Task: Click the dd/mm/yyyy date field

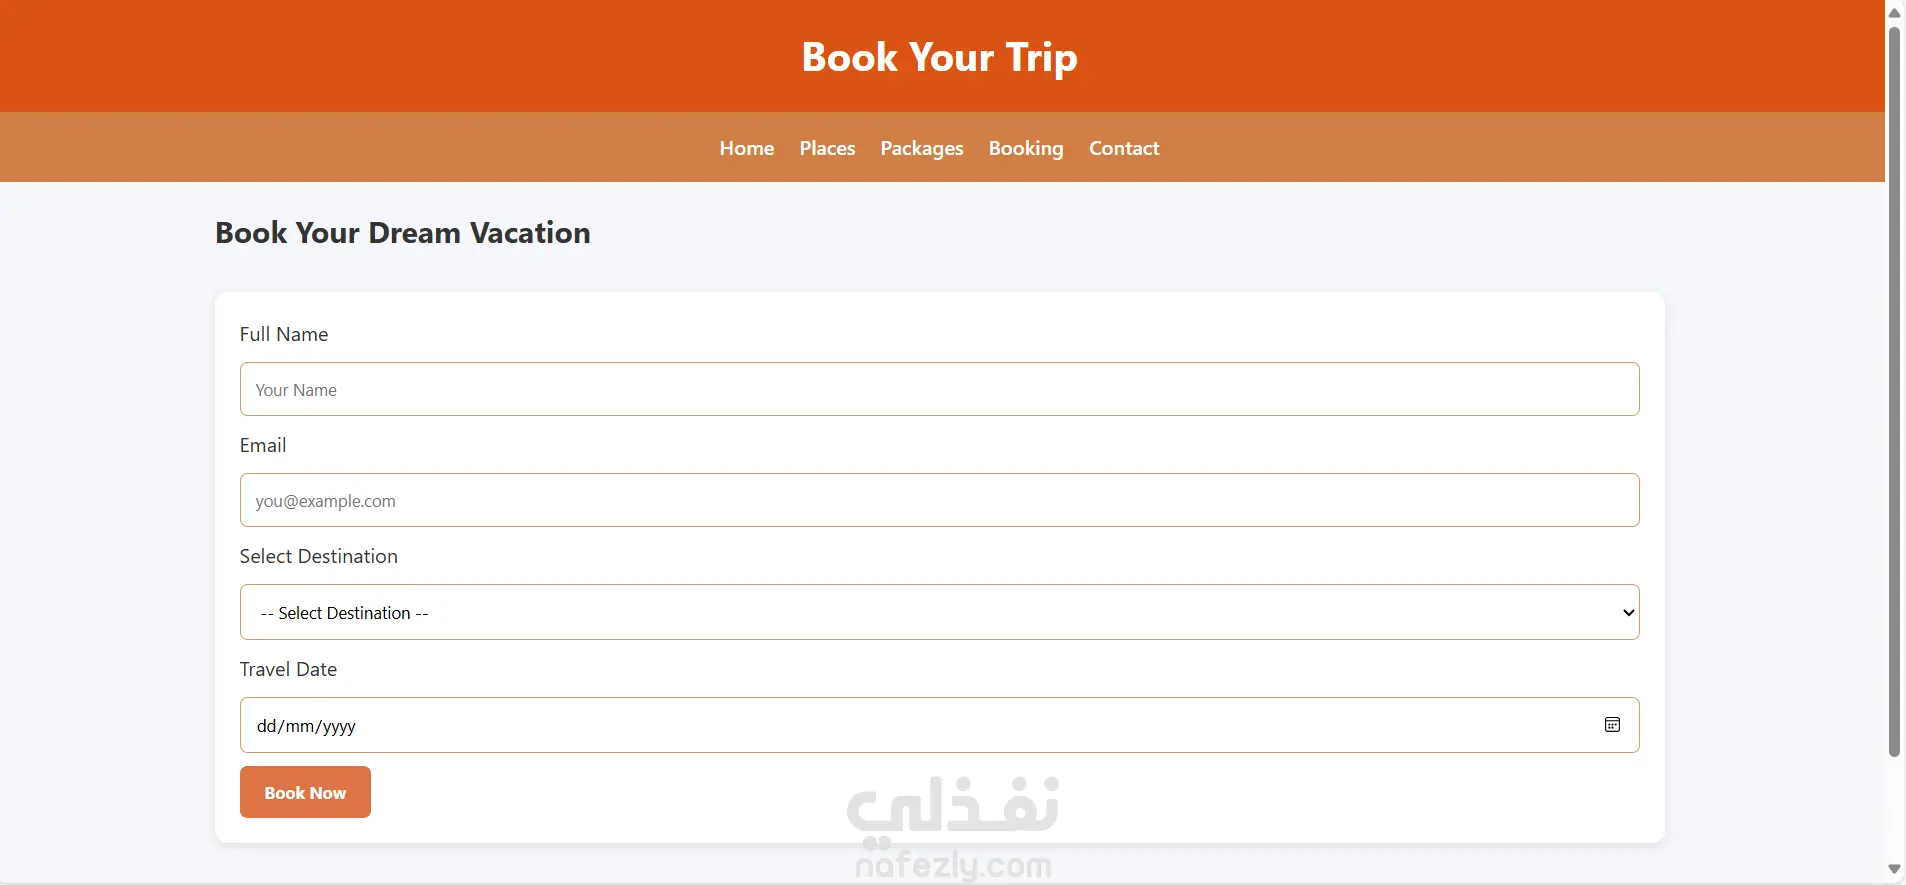Action: pyautogui.click(x=900, y=725)
